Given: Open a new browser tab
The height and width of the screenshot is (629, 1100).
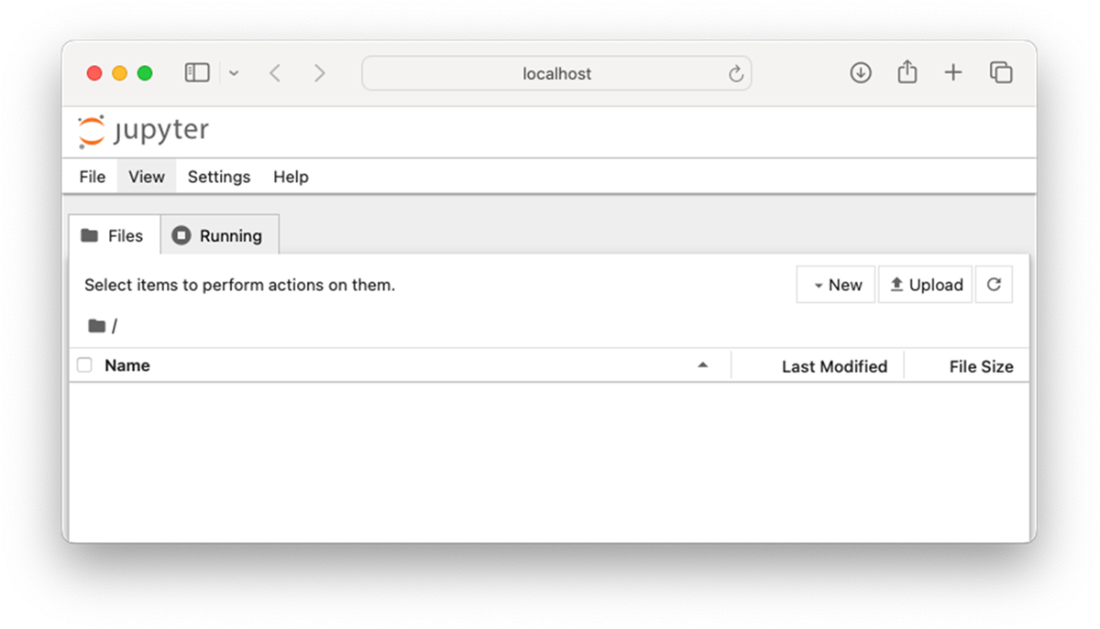Looking at the screenshot, I should pos(953,73).
